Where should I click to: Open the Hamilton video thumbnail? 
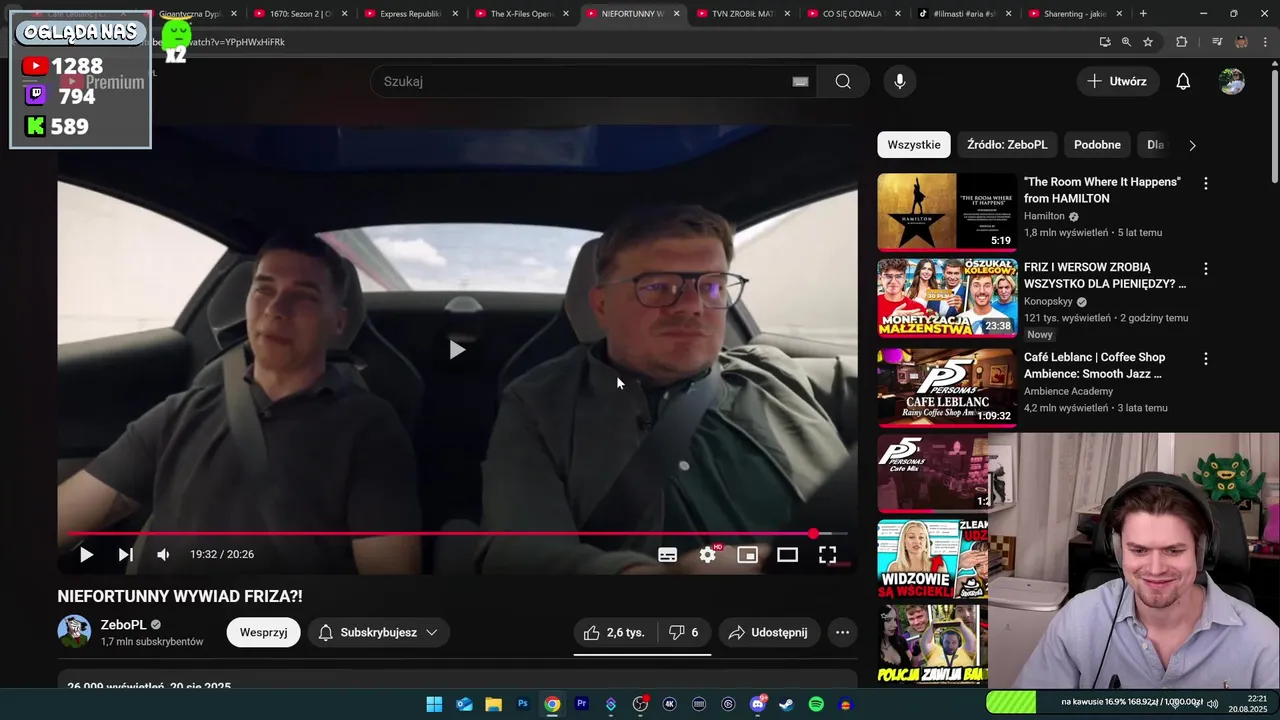947,212
